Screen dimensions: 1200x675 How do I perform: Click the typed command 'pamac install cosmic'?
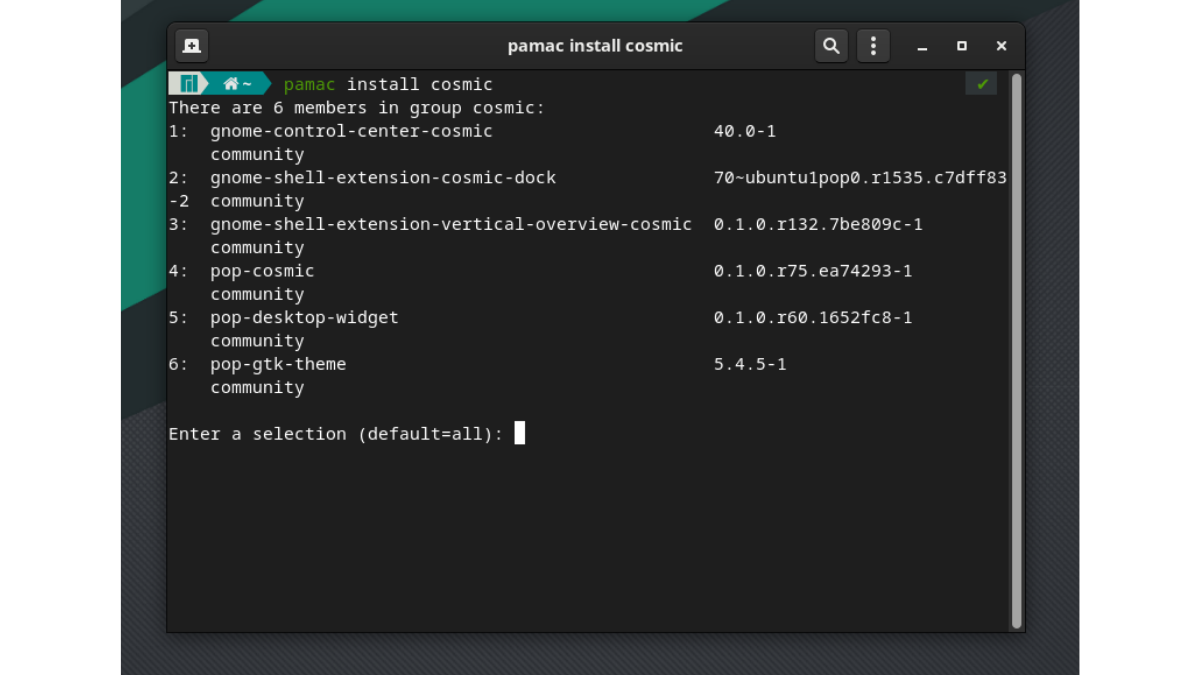pyautogui.click(x=388, y=84)
